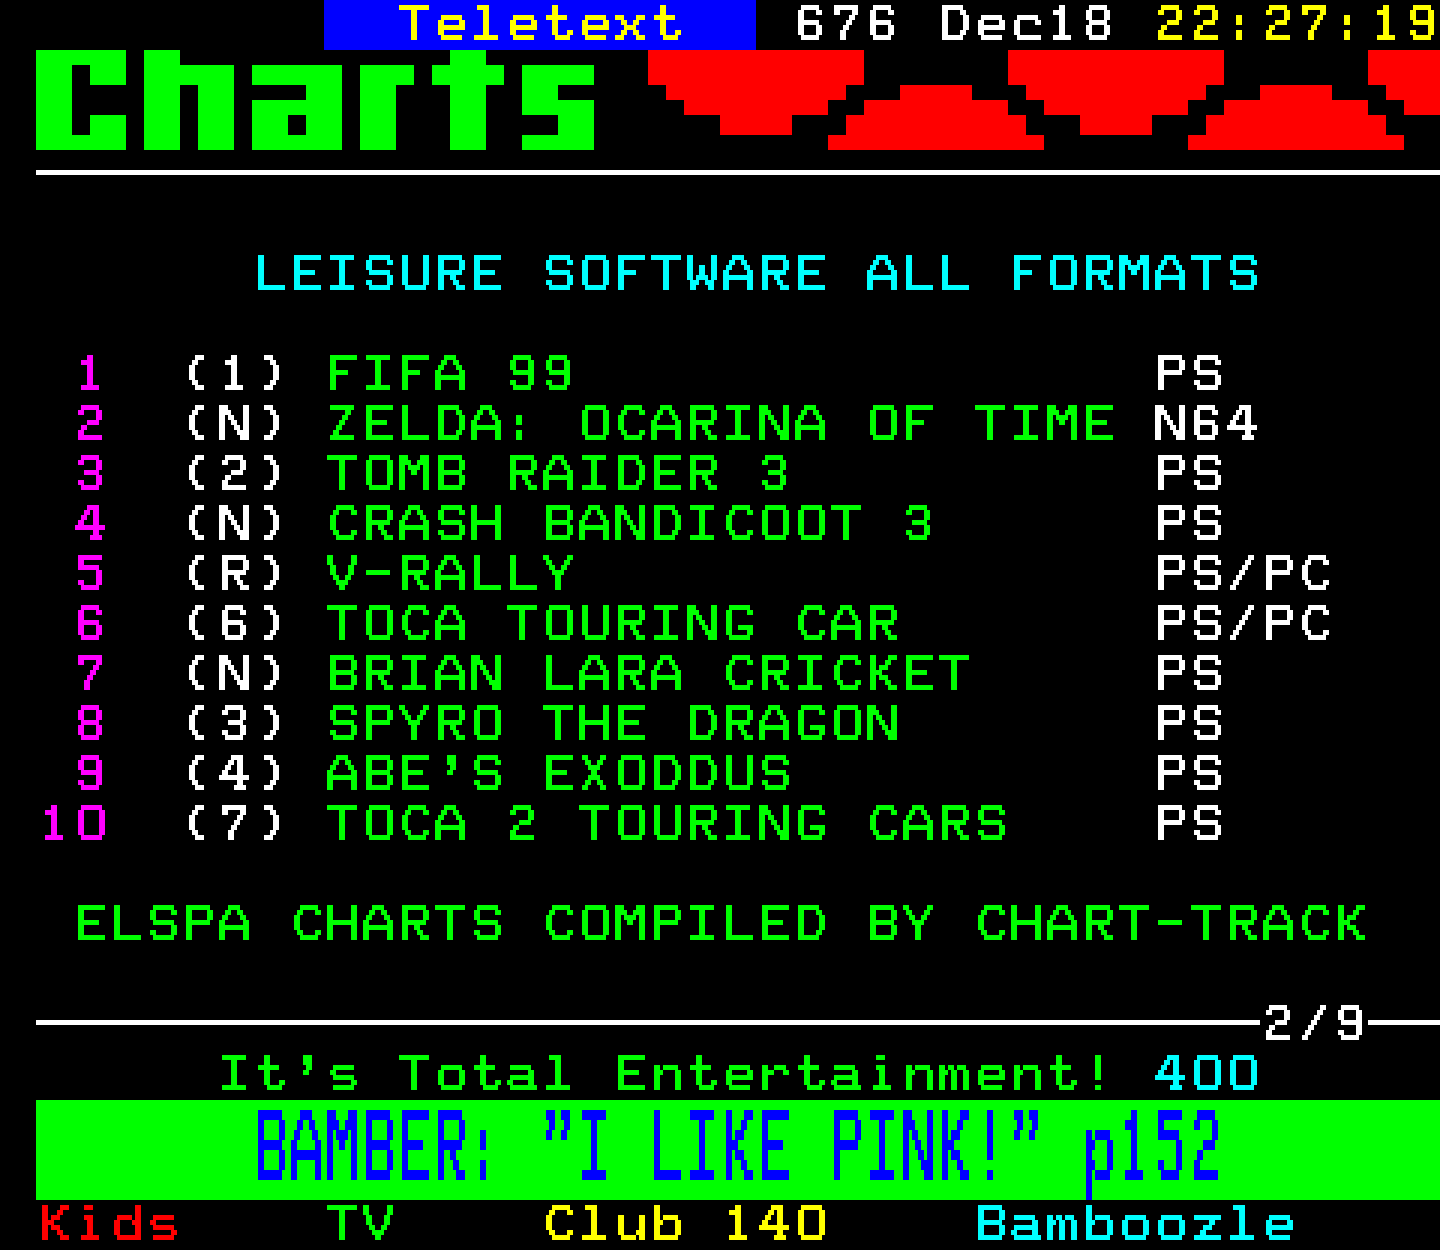Select the red Kids fastext link
The width and height of the screenshot is (1440, 1250).
point(109,1224)
